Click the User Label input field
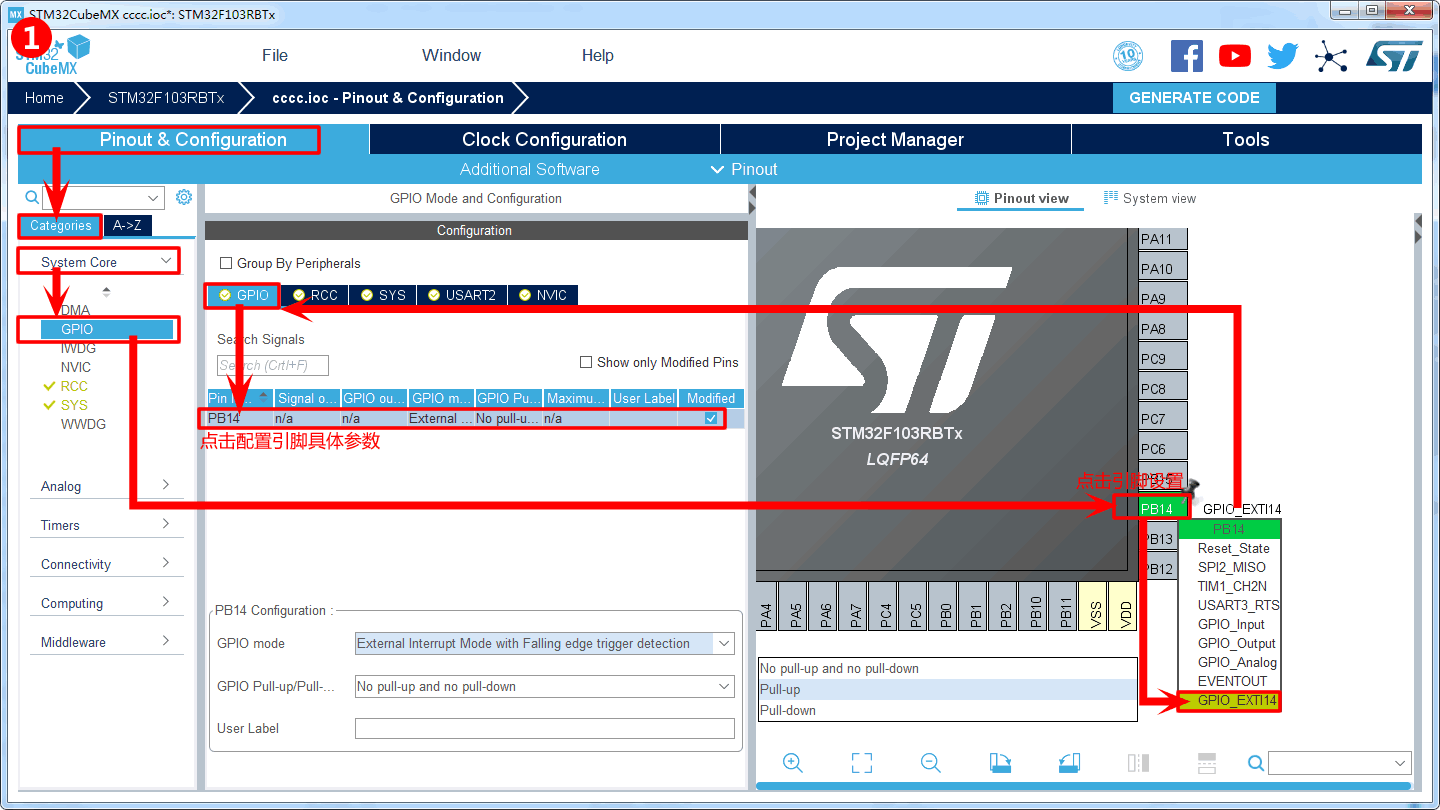 click(544, 729)
